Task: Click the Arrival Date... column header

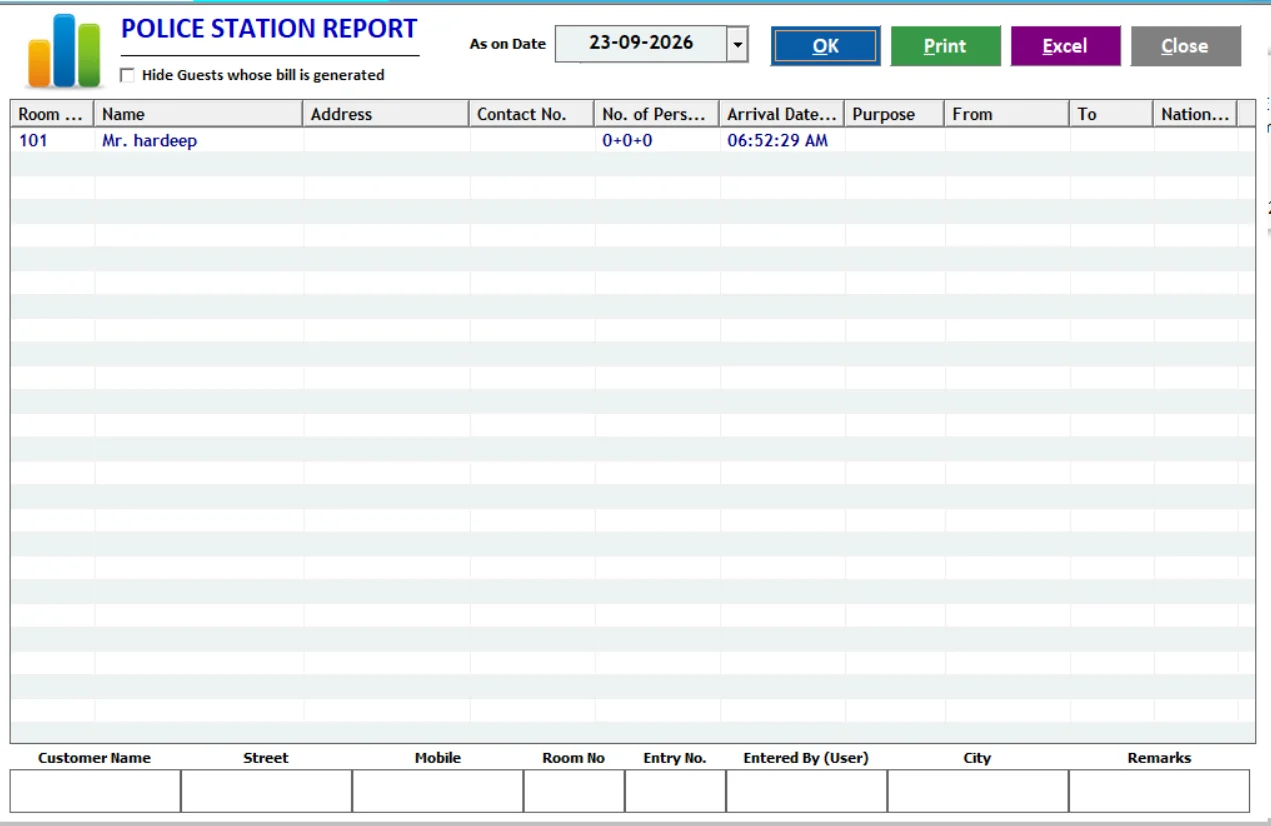Action: click(x=782, y=114)
